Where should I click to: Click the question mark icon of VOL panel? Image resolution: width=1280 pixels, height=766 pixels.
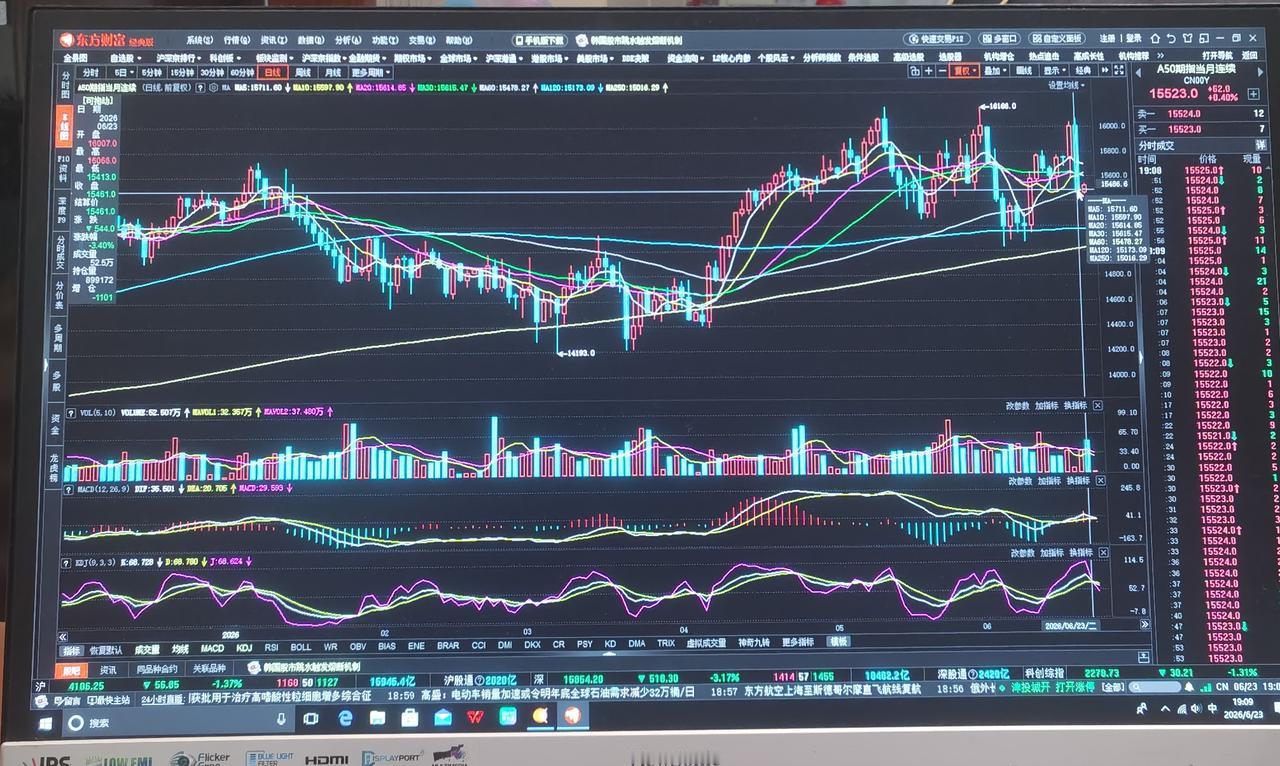pyautogui.click(x=71, y=412)
